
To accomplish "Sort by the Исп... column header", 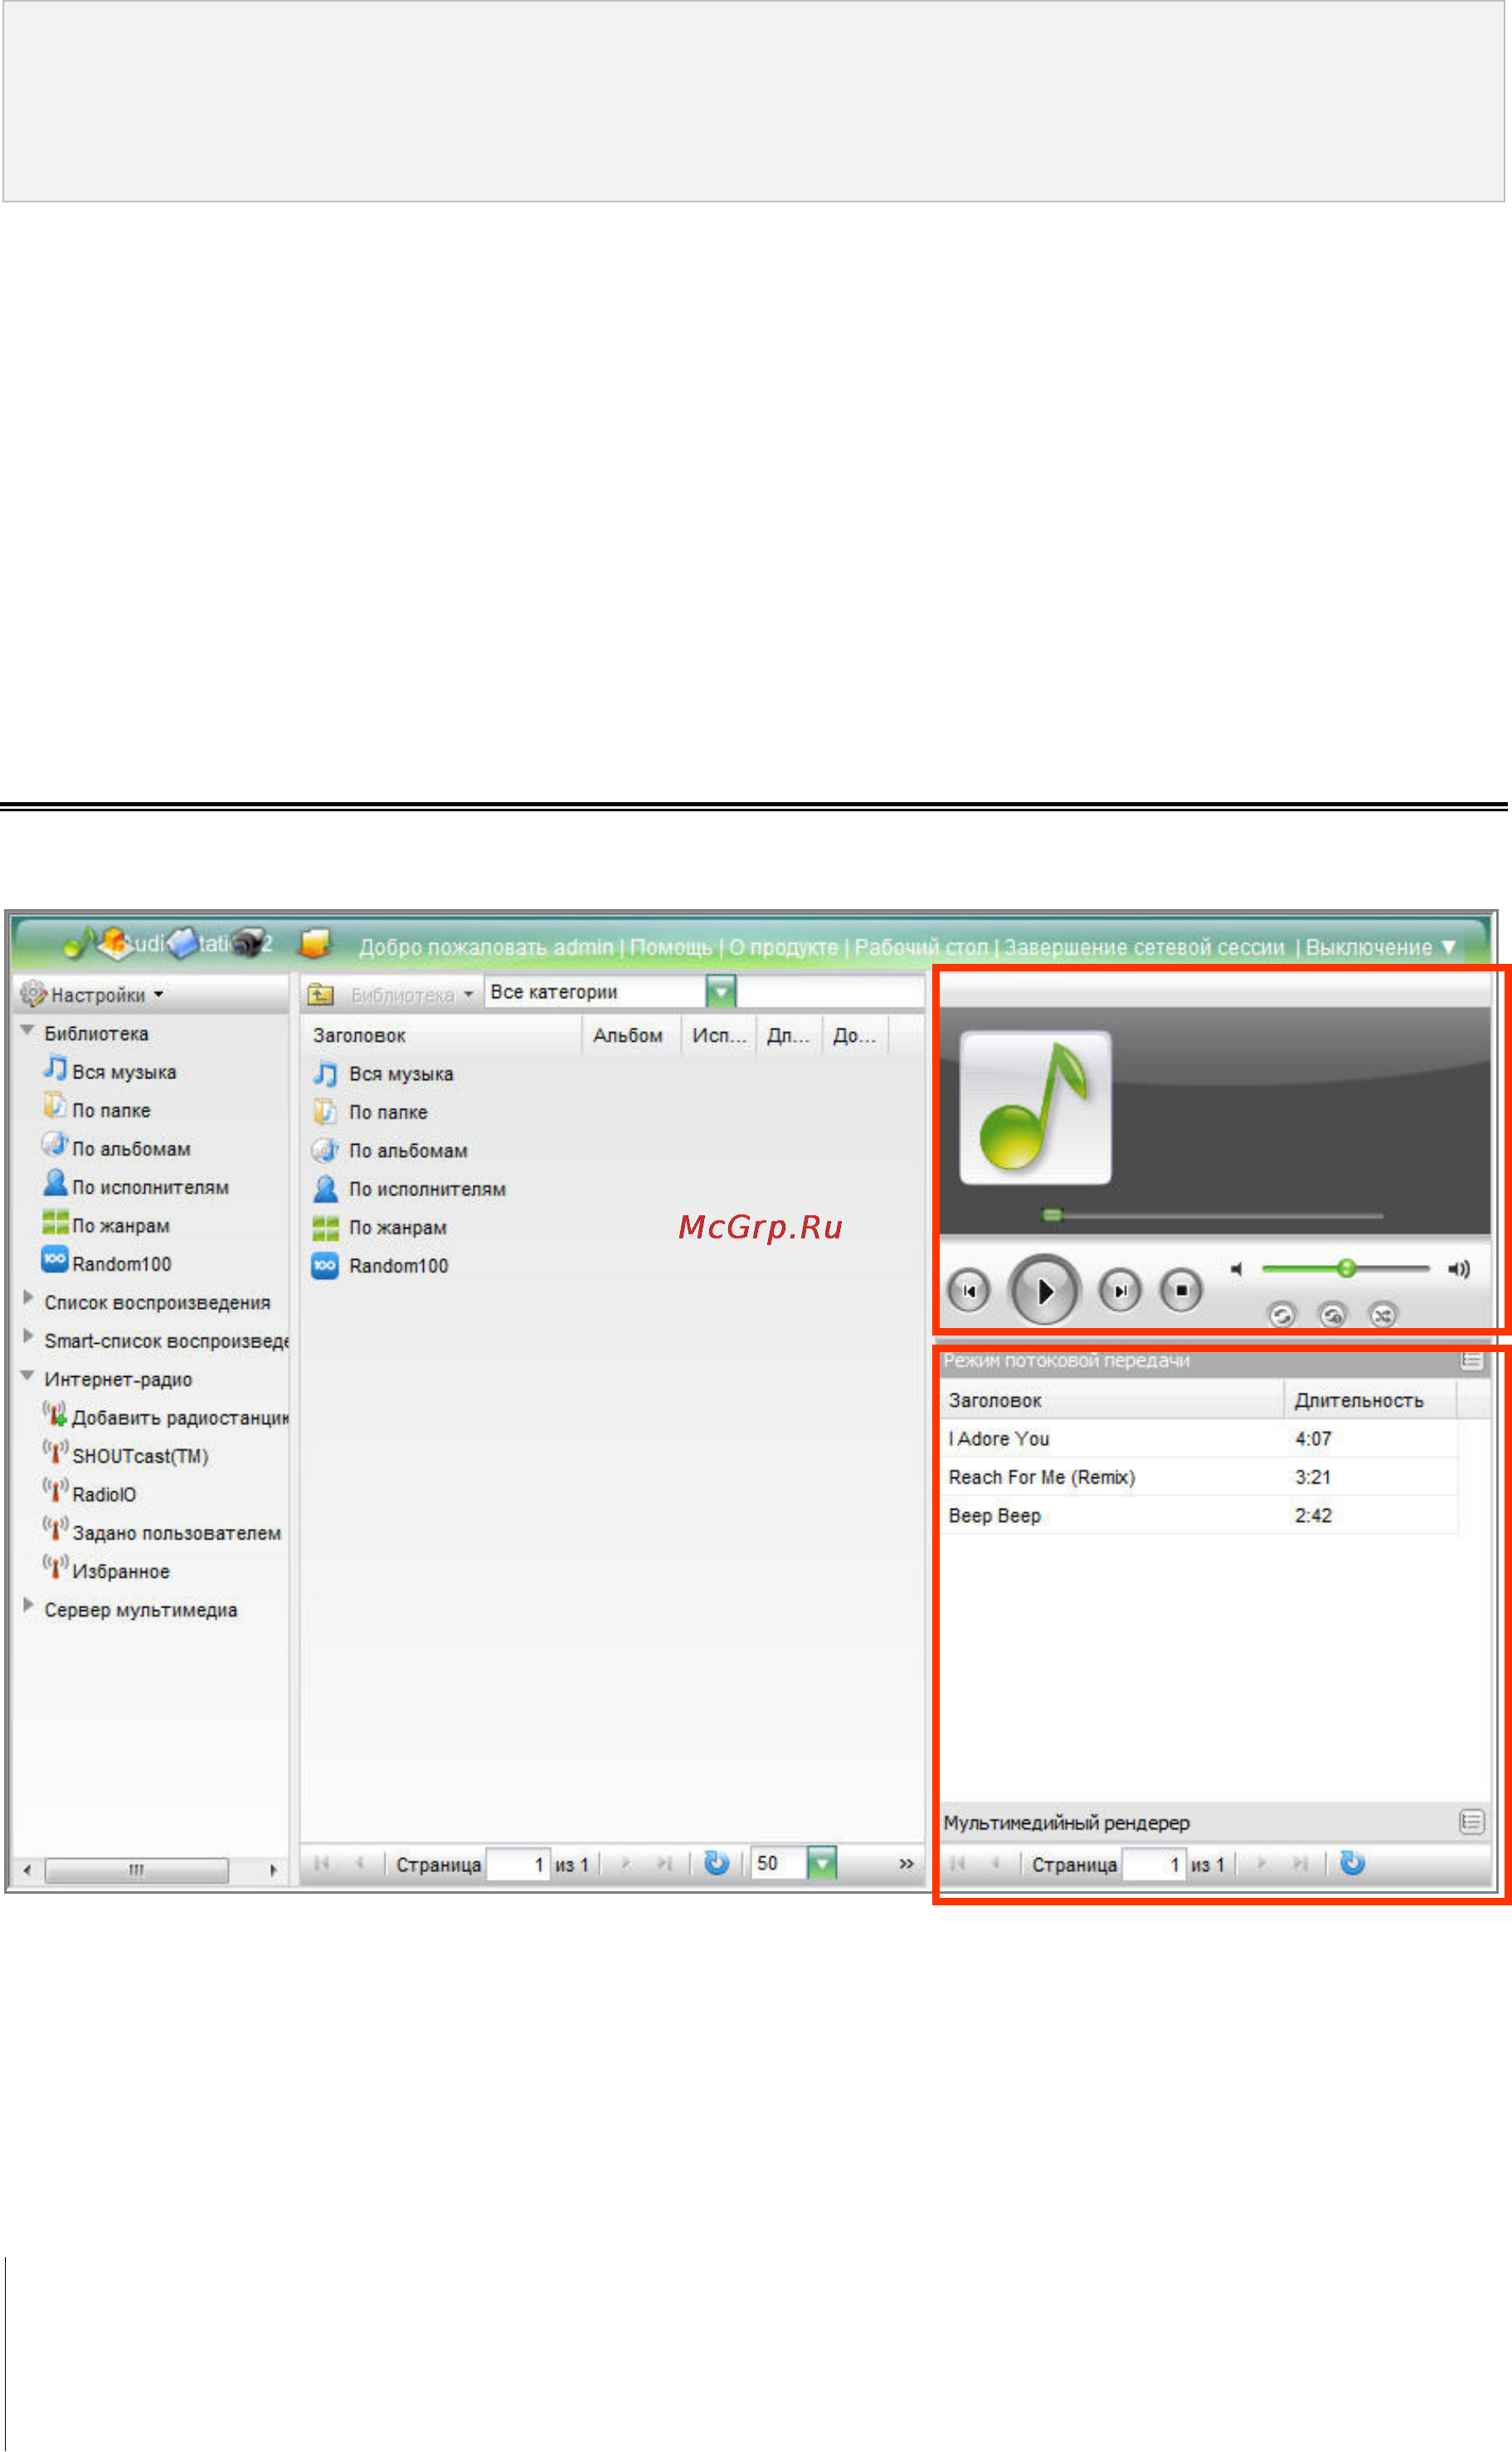I will click(719, 1036).
